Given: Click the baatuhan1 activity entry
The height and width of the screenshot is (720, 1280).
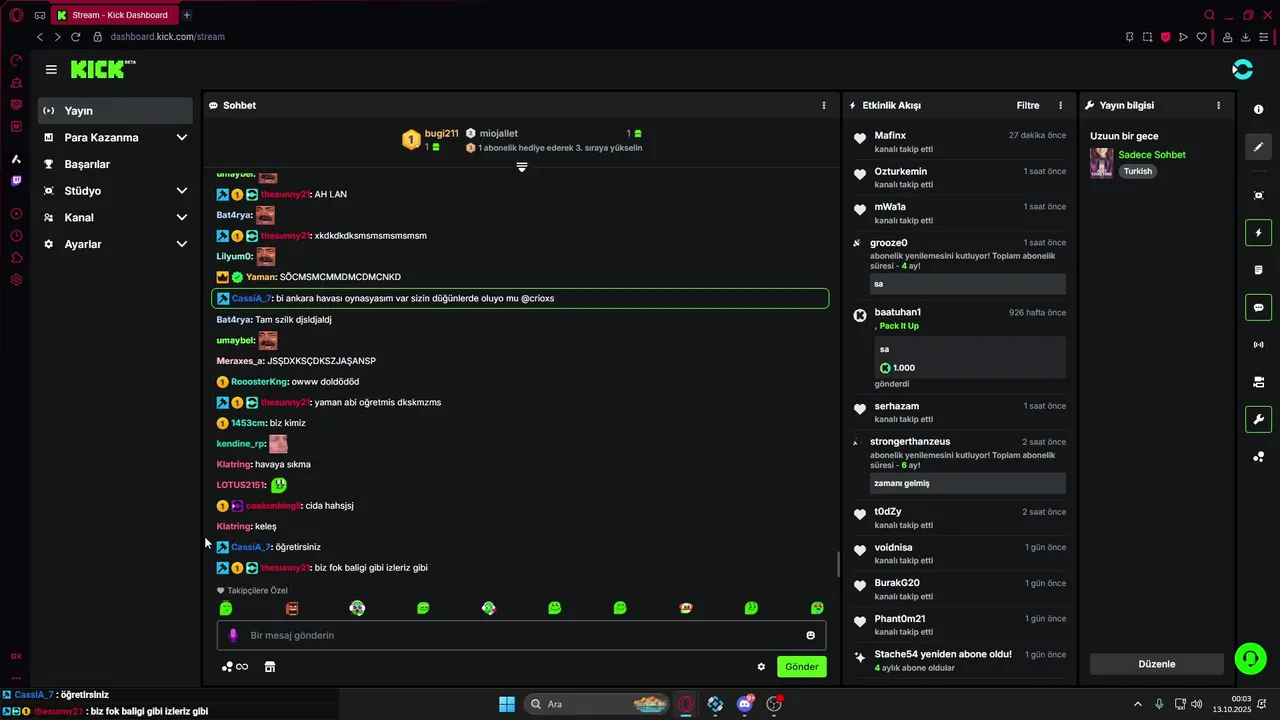Looking at the screenshot, I should (x=959, y=349).
